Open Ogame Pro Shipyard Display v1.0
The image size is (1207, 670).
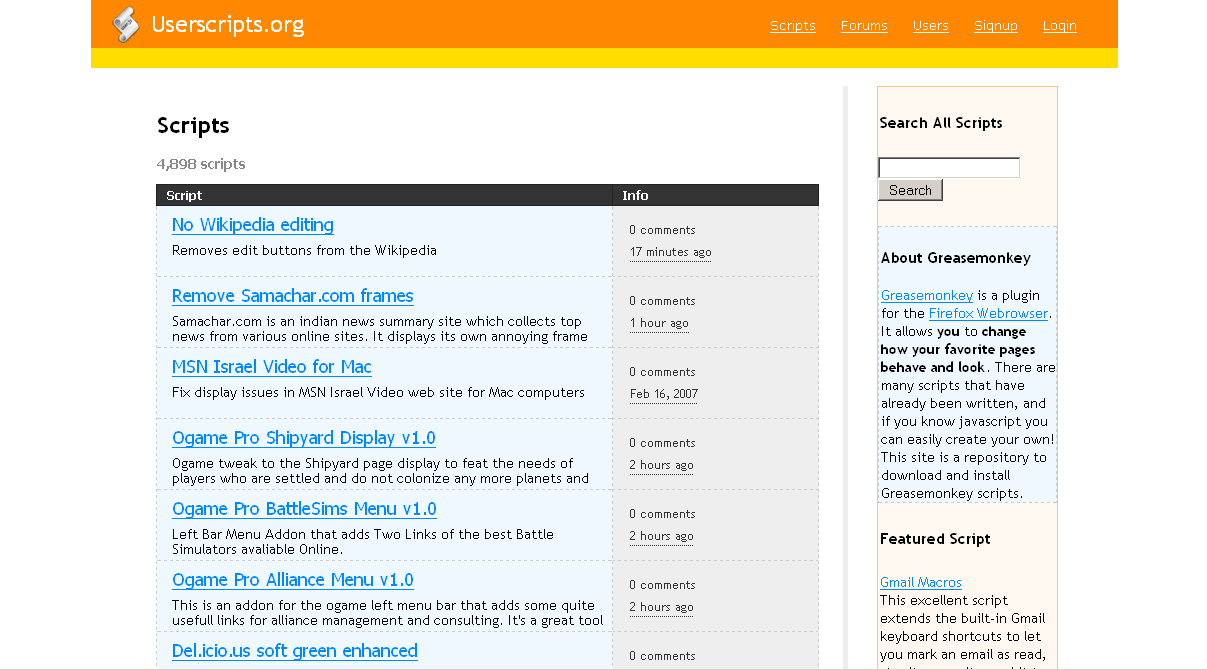pos(303,438)
